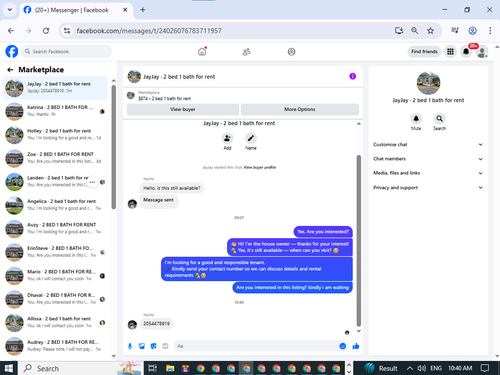Click the Facebook logo icon
500x375 pixels.
tap(12, 52)
